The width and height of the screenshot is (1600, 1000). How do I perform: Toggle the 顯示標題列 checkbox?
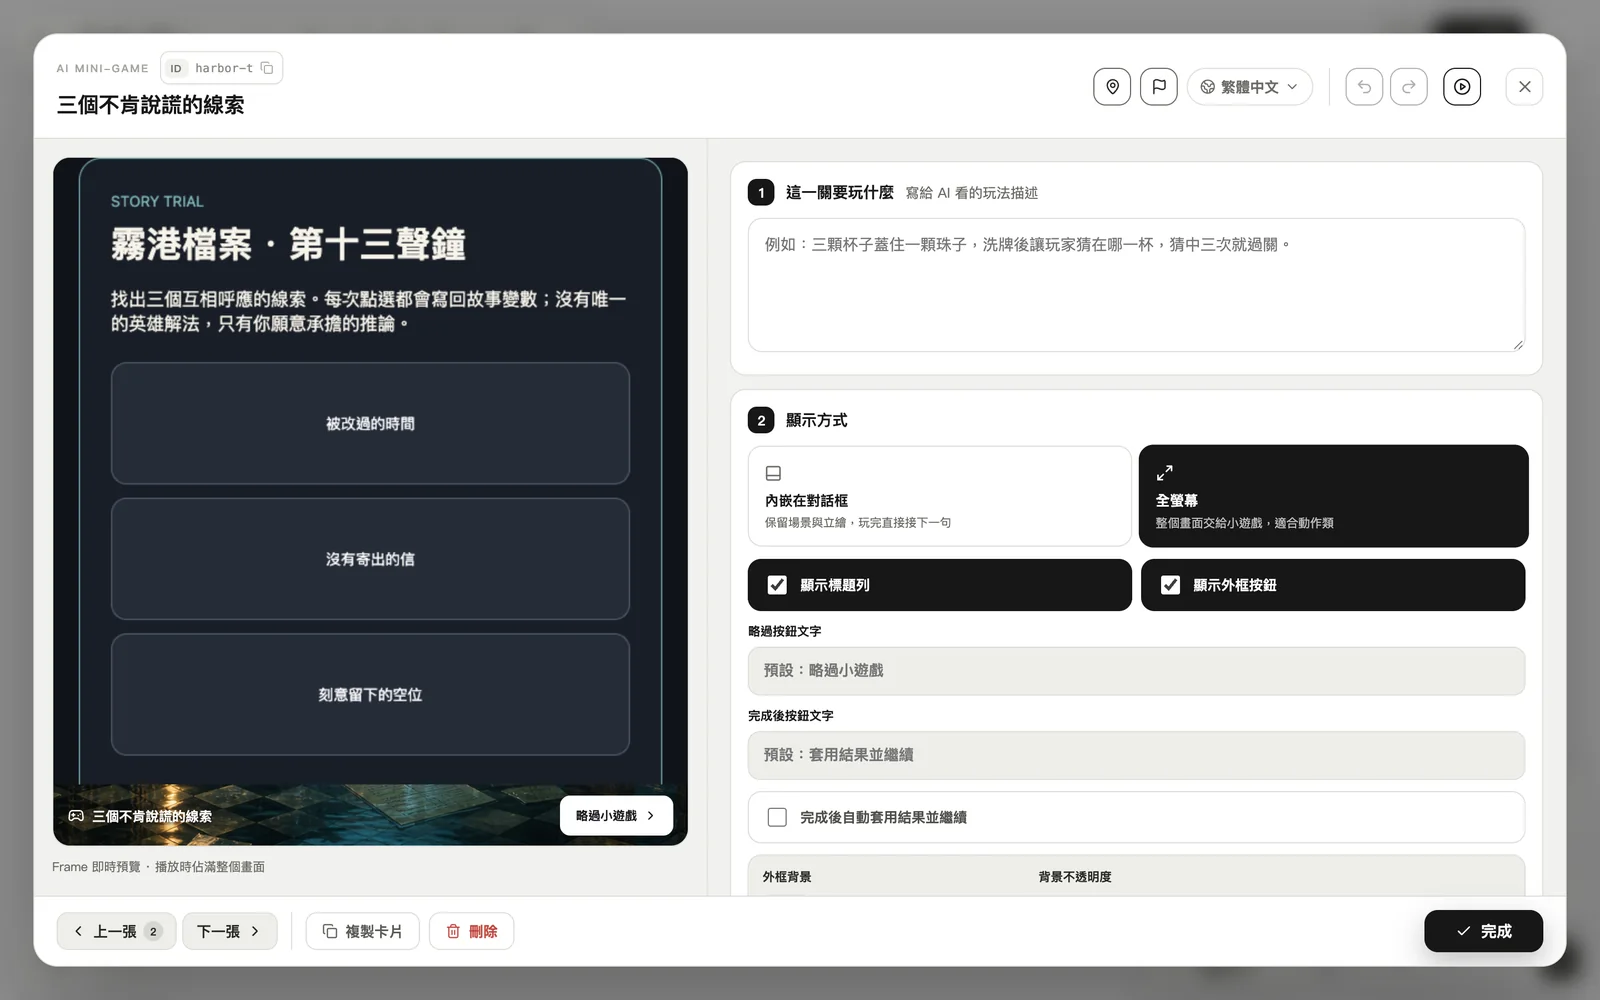coord(777,585)
